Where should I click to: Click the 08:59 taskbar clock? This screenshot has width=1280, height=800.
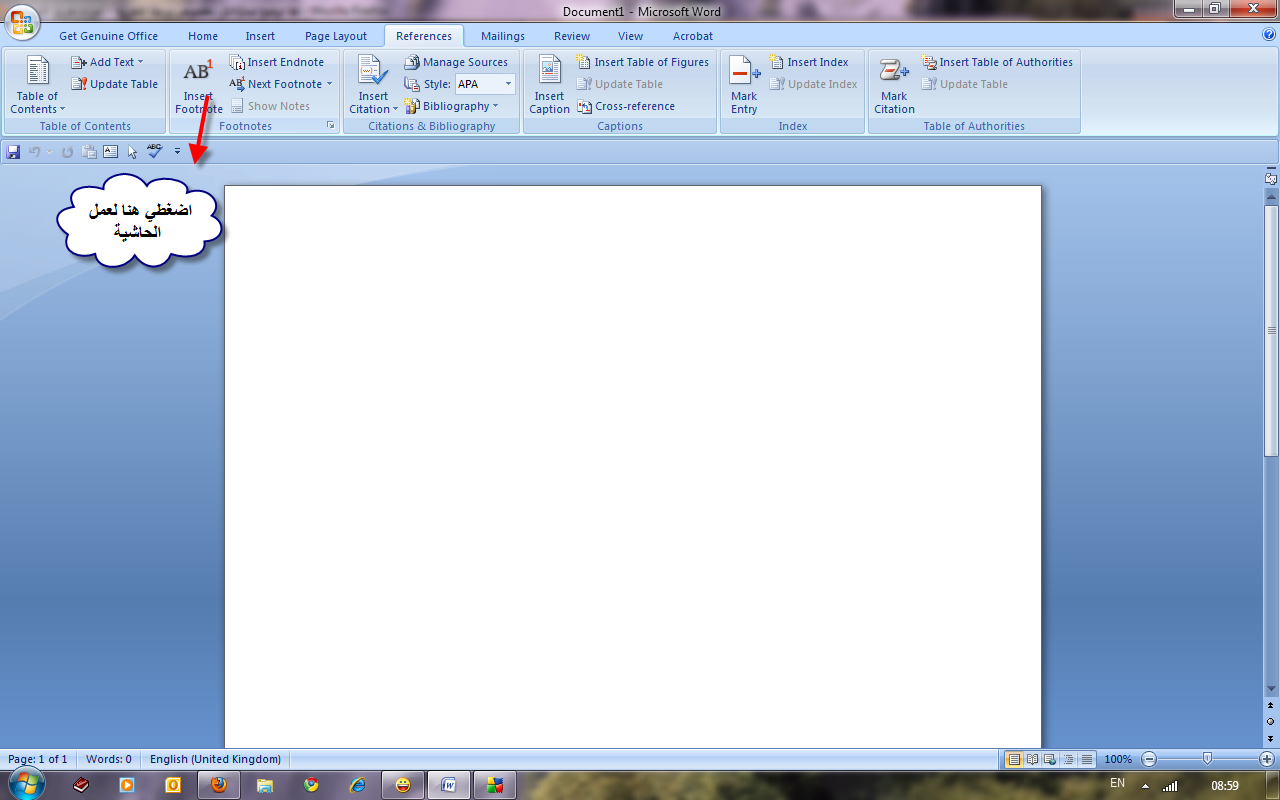tap(1225, 786)
